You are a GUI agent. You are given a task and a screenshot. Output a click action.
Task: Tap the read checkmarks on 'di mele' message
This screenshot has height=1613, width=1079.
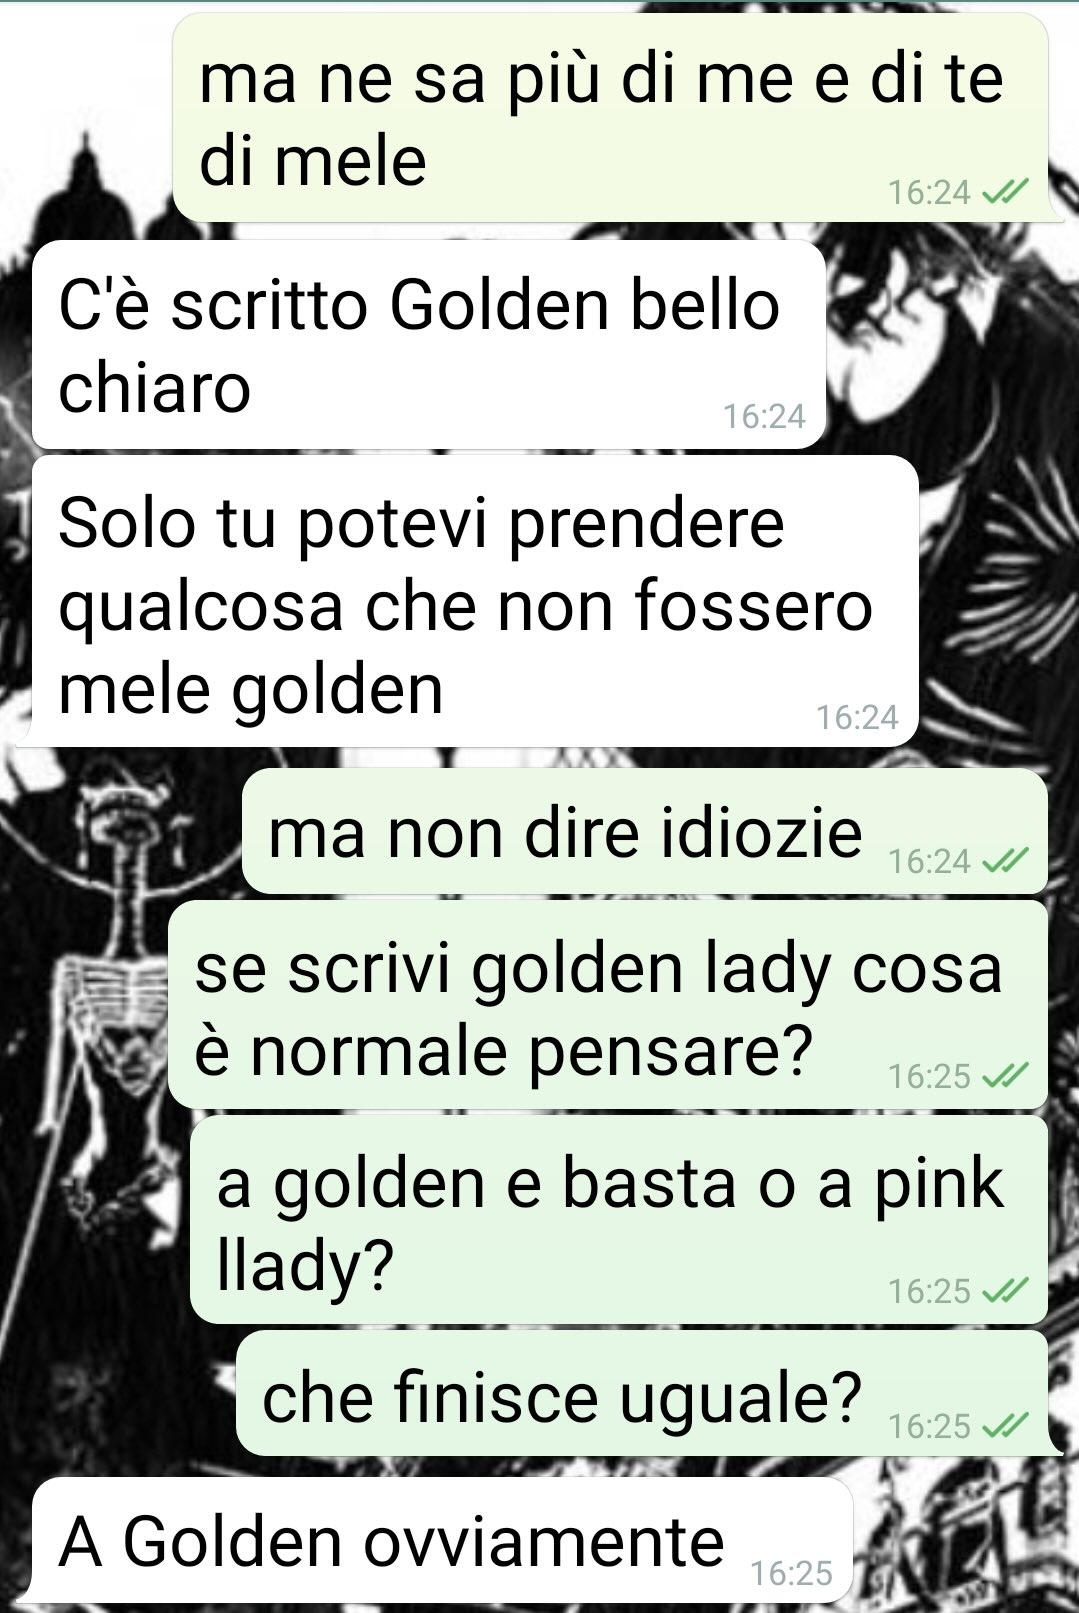[1005, 190]
